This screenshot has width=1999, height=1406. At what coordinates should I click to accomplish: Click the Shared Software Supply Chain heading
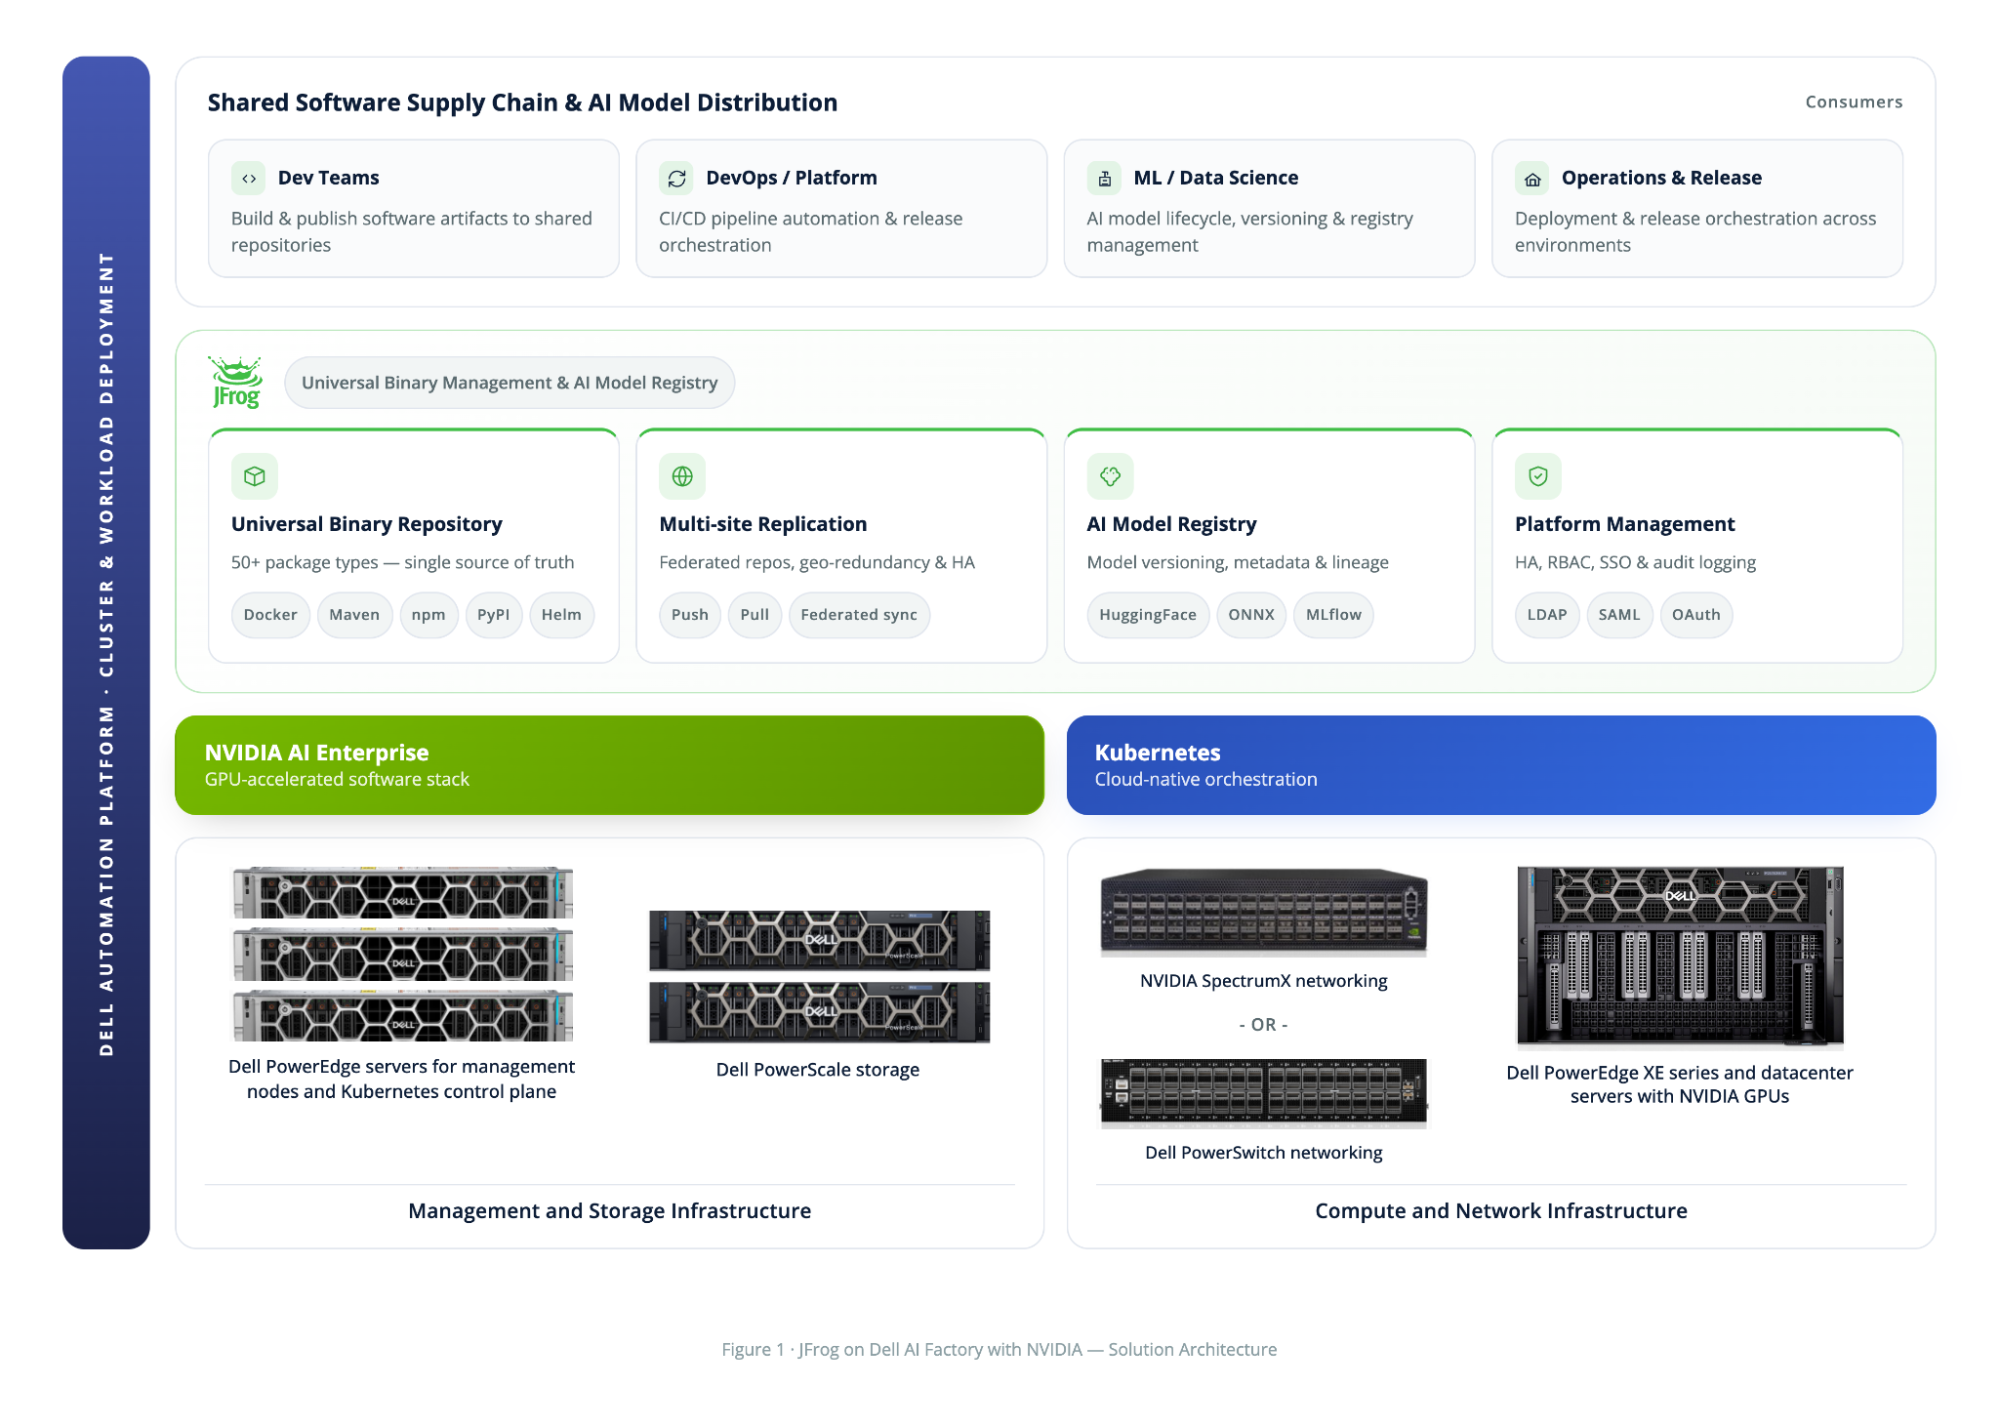[x=522, y=103]
